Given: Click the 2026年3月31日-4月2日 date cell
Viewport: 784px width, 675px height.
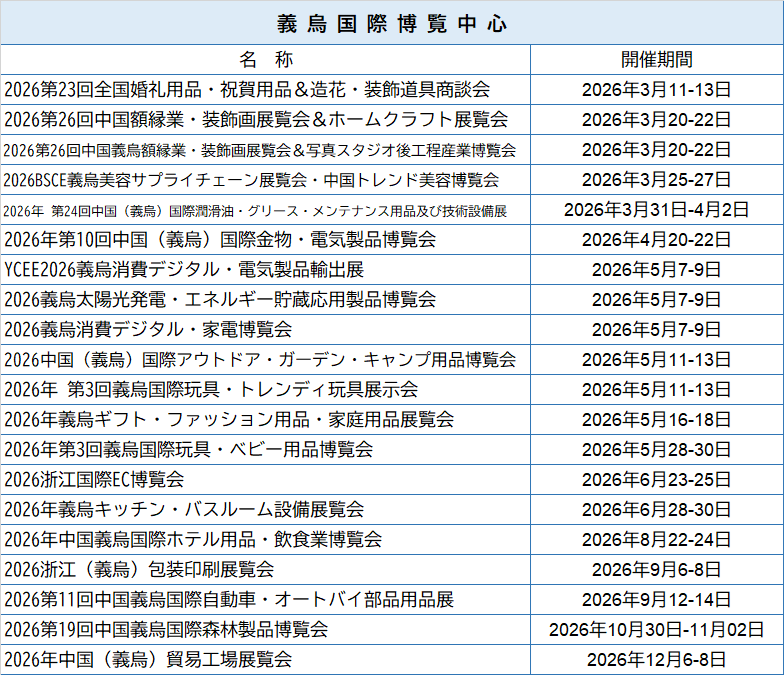Looking at the screenshot, I should 656,210.
